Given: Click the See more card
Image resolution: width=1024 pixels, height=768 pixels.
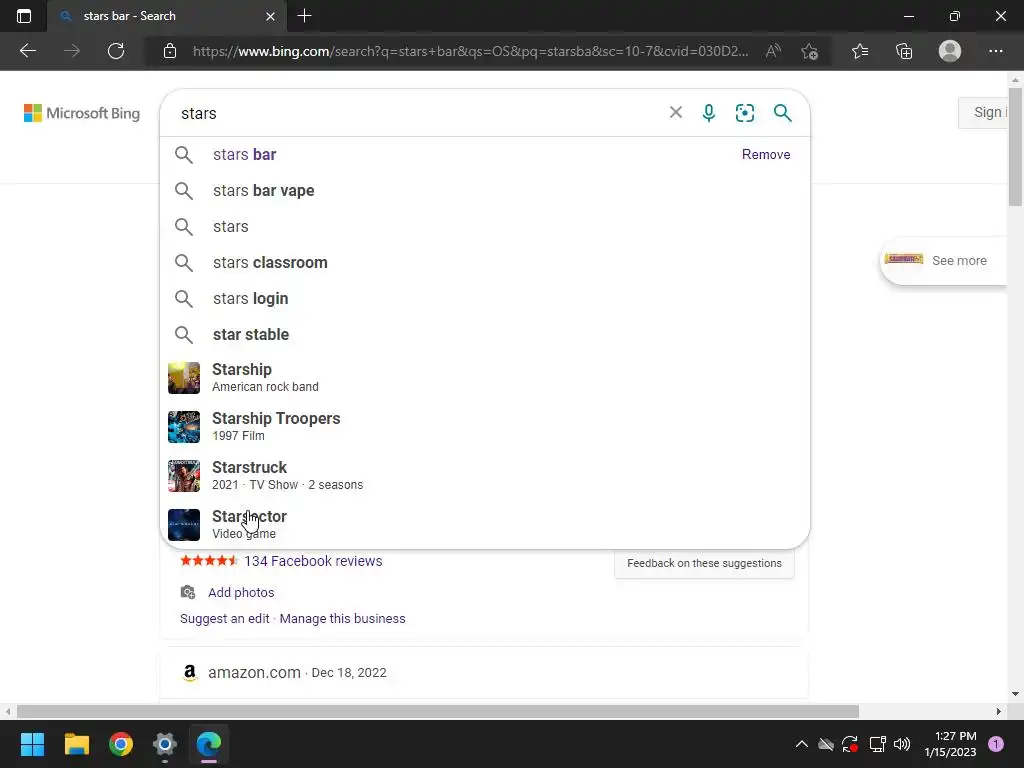Looking at the screenshot, I should pos(944,261).
